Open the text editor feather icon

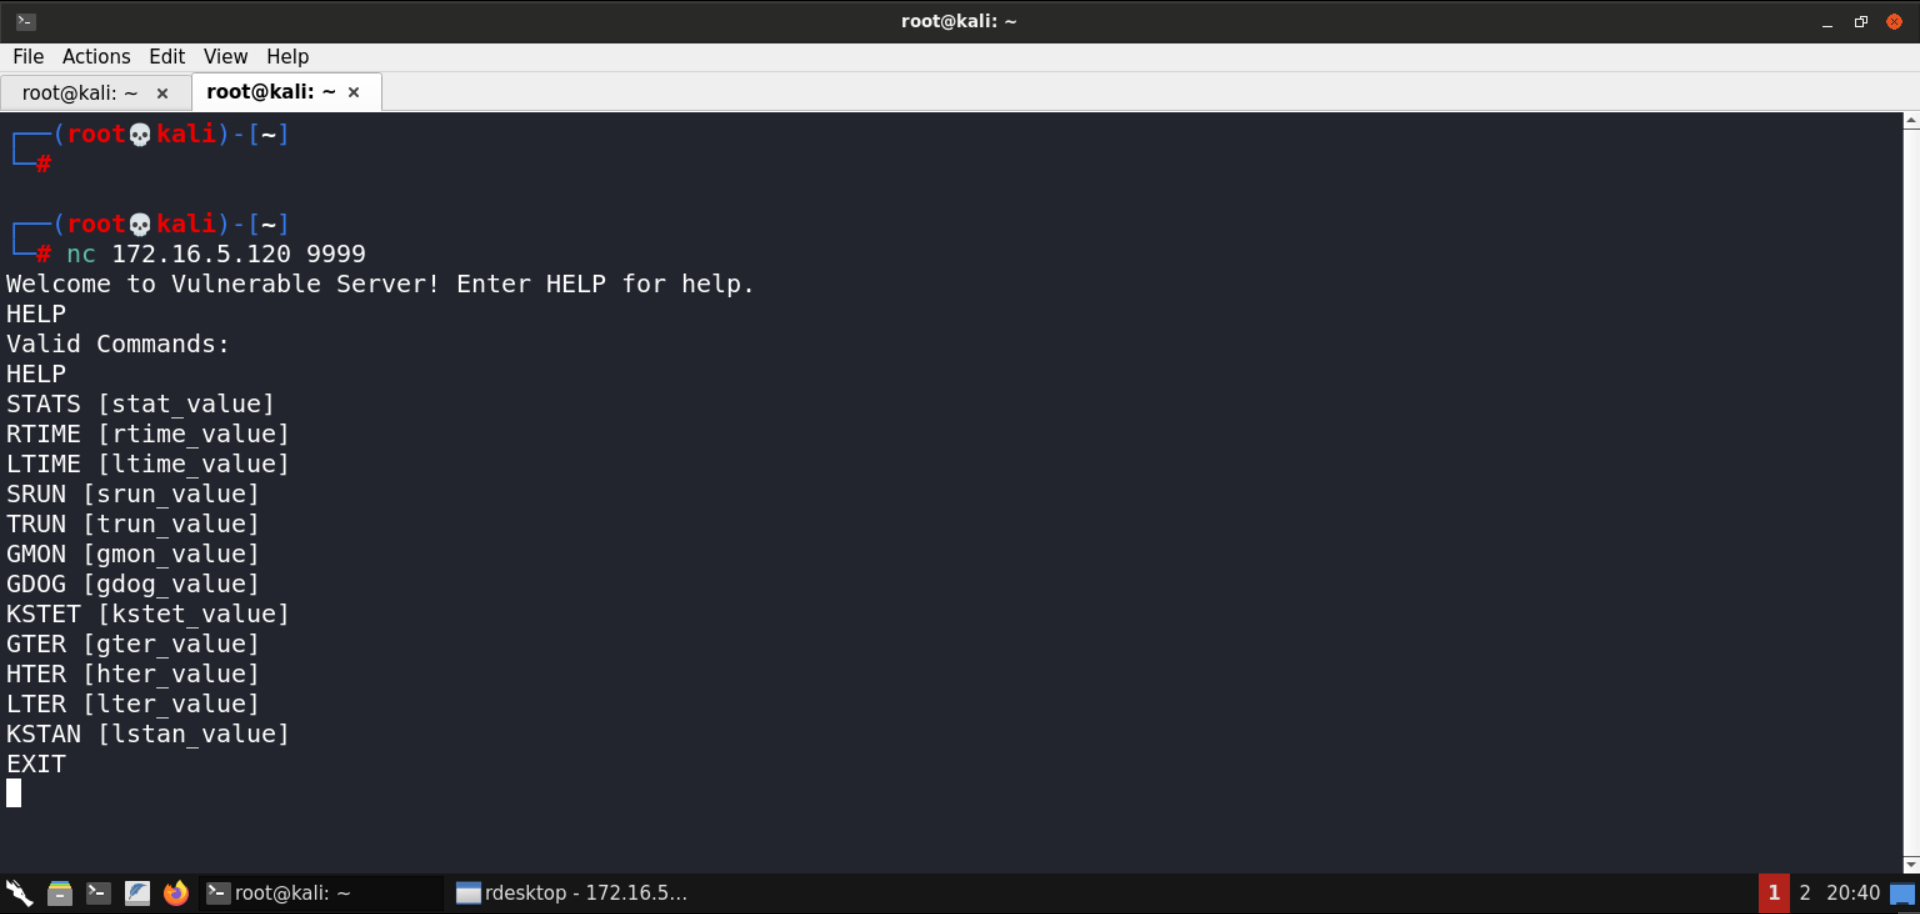[137, 893]
